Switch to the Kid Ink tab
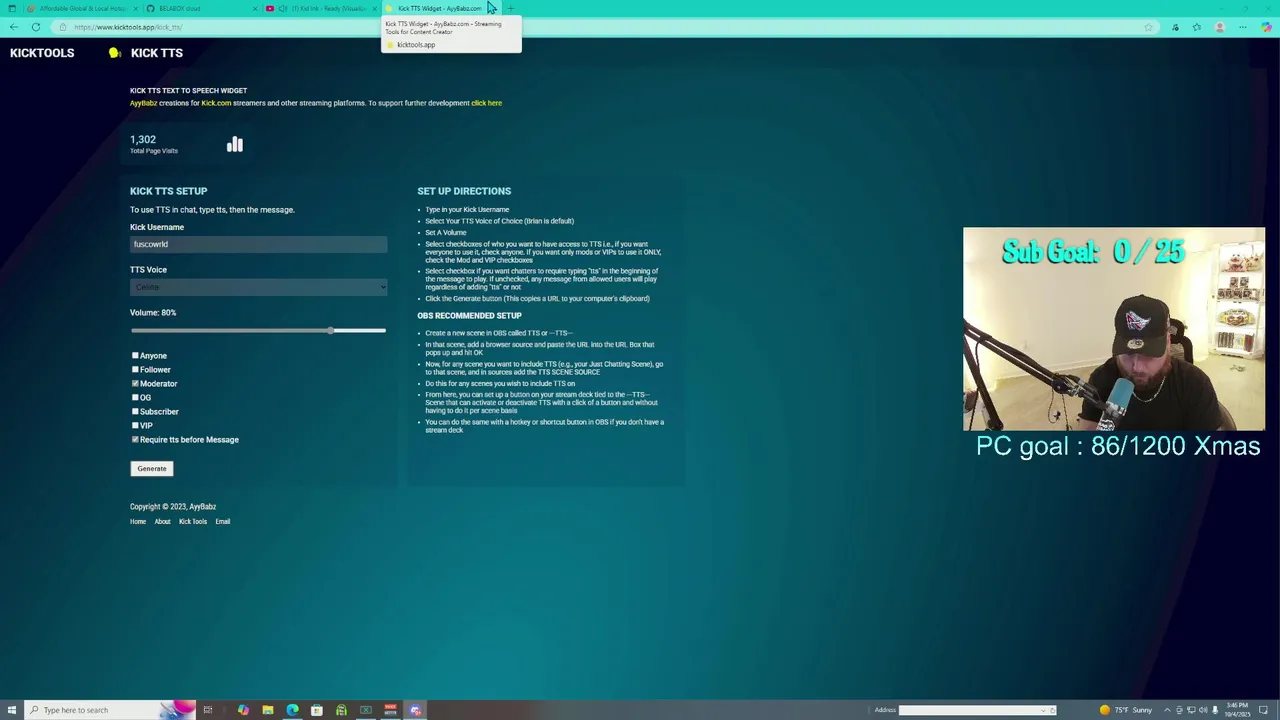Image resolution: width=1280 pixels, height=720 pixels. pyautogui.click(x=320, y=8)
